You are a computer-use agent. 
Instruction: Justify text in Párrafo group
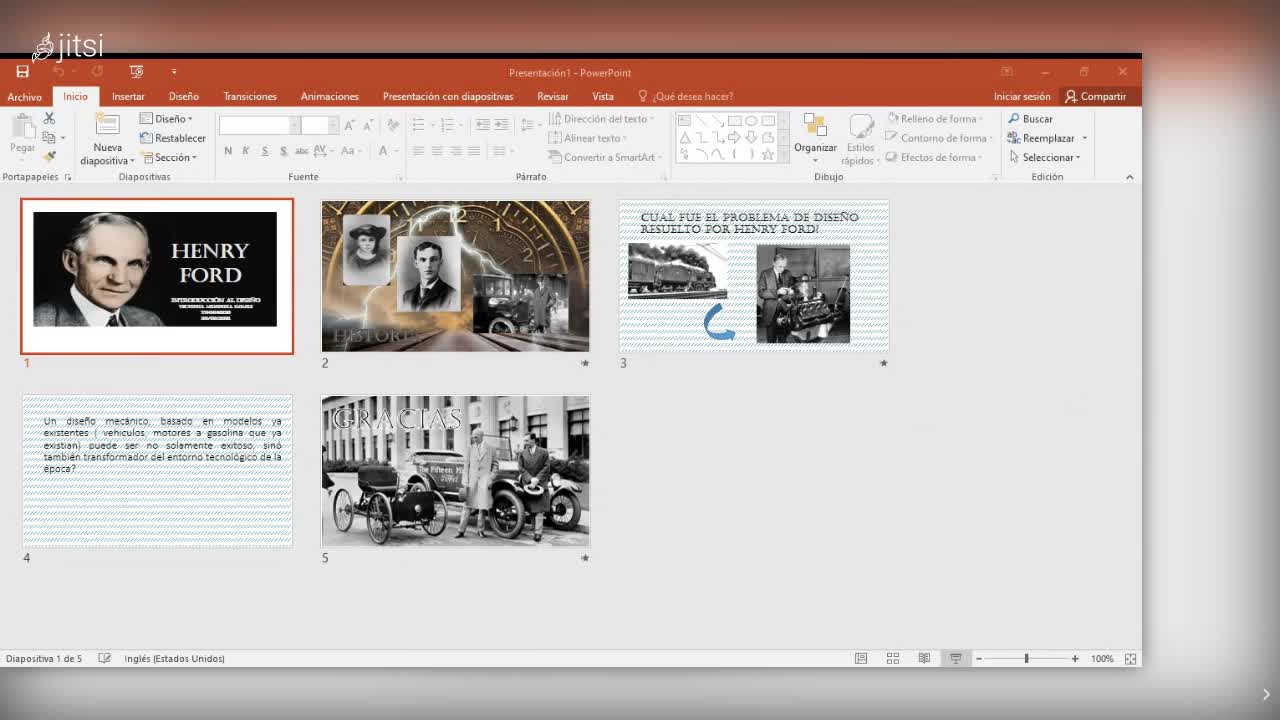(x=474, y=151)
